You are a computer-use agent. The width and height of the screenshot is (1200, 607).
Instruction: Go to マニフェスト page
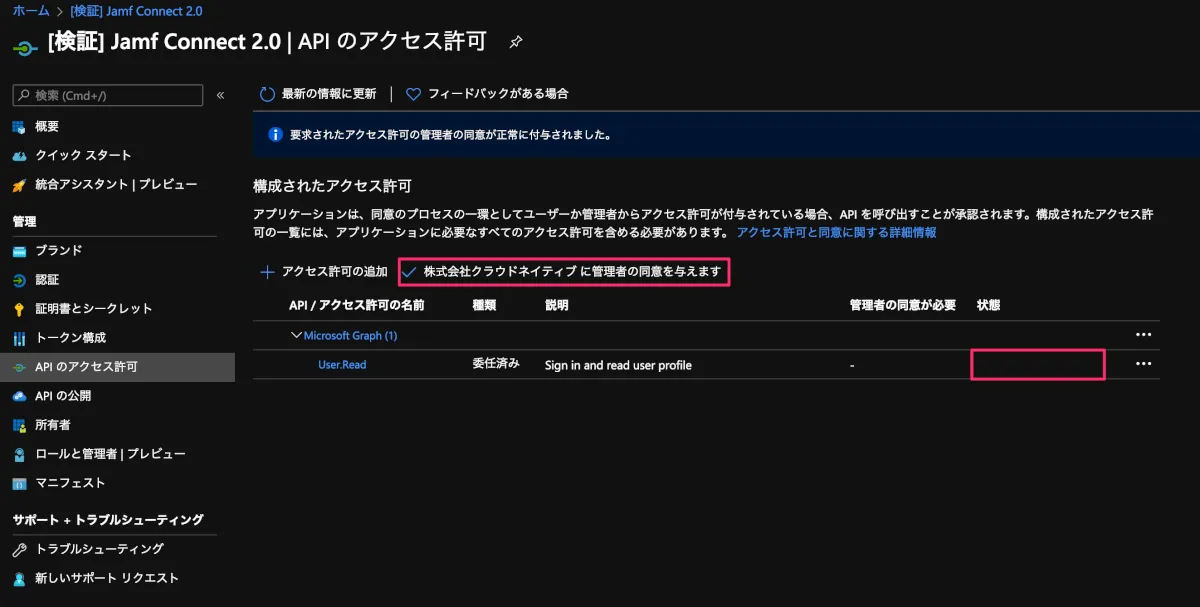[x=70, y=483]
